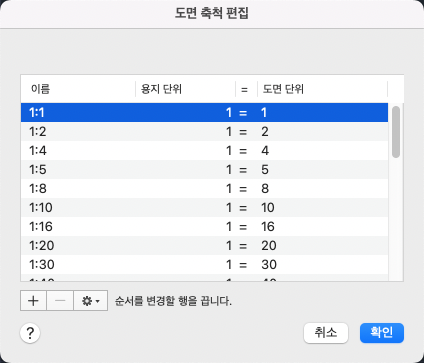Confirm changes with 확인 button
The image size is (424, 363).
tap(382, 333)
